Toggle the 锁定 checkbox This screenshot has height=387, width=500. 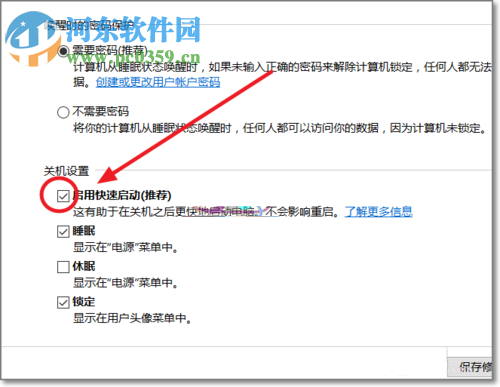63,302
